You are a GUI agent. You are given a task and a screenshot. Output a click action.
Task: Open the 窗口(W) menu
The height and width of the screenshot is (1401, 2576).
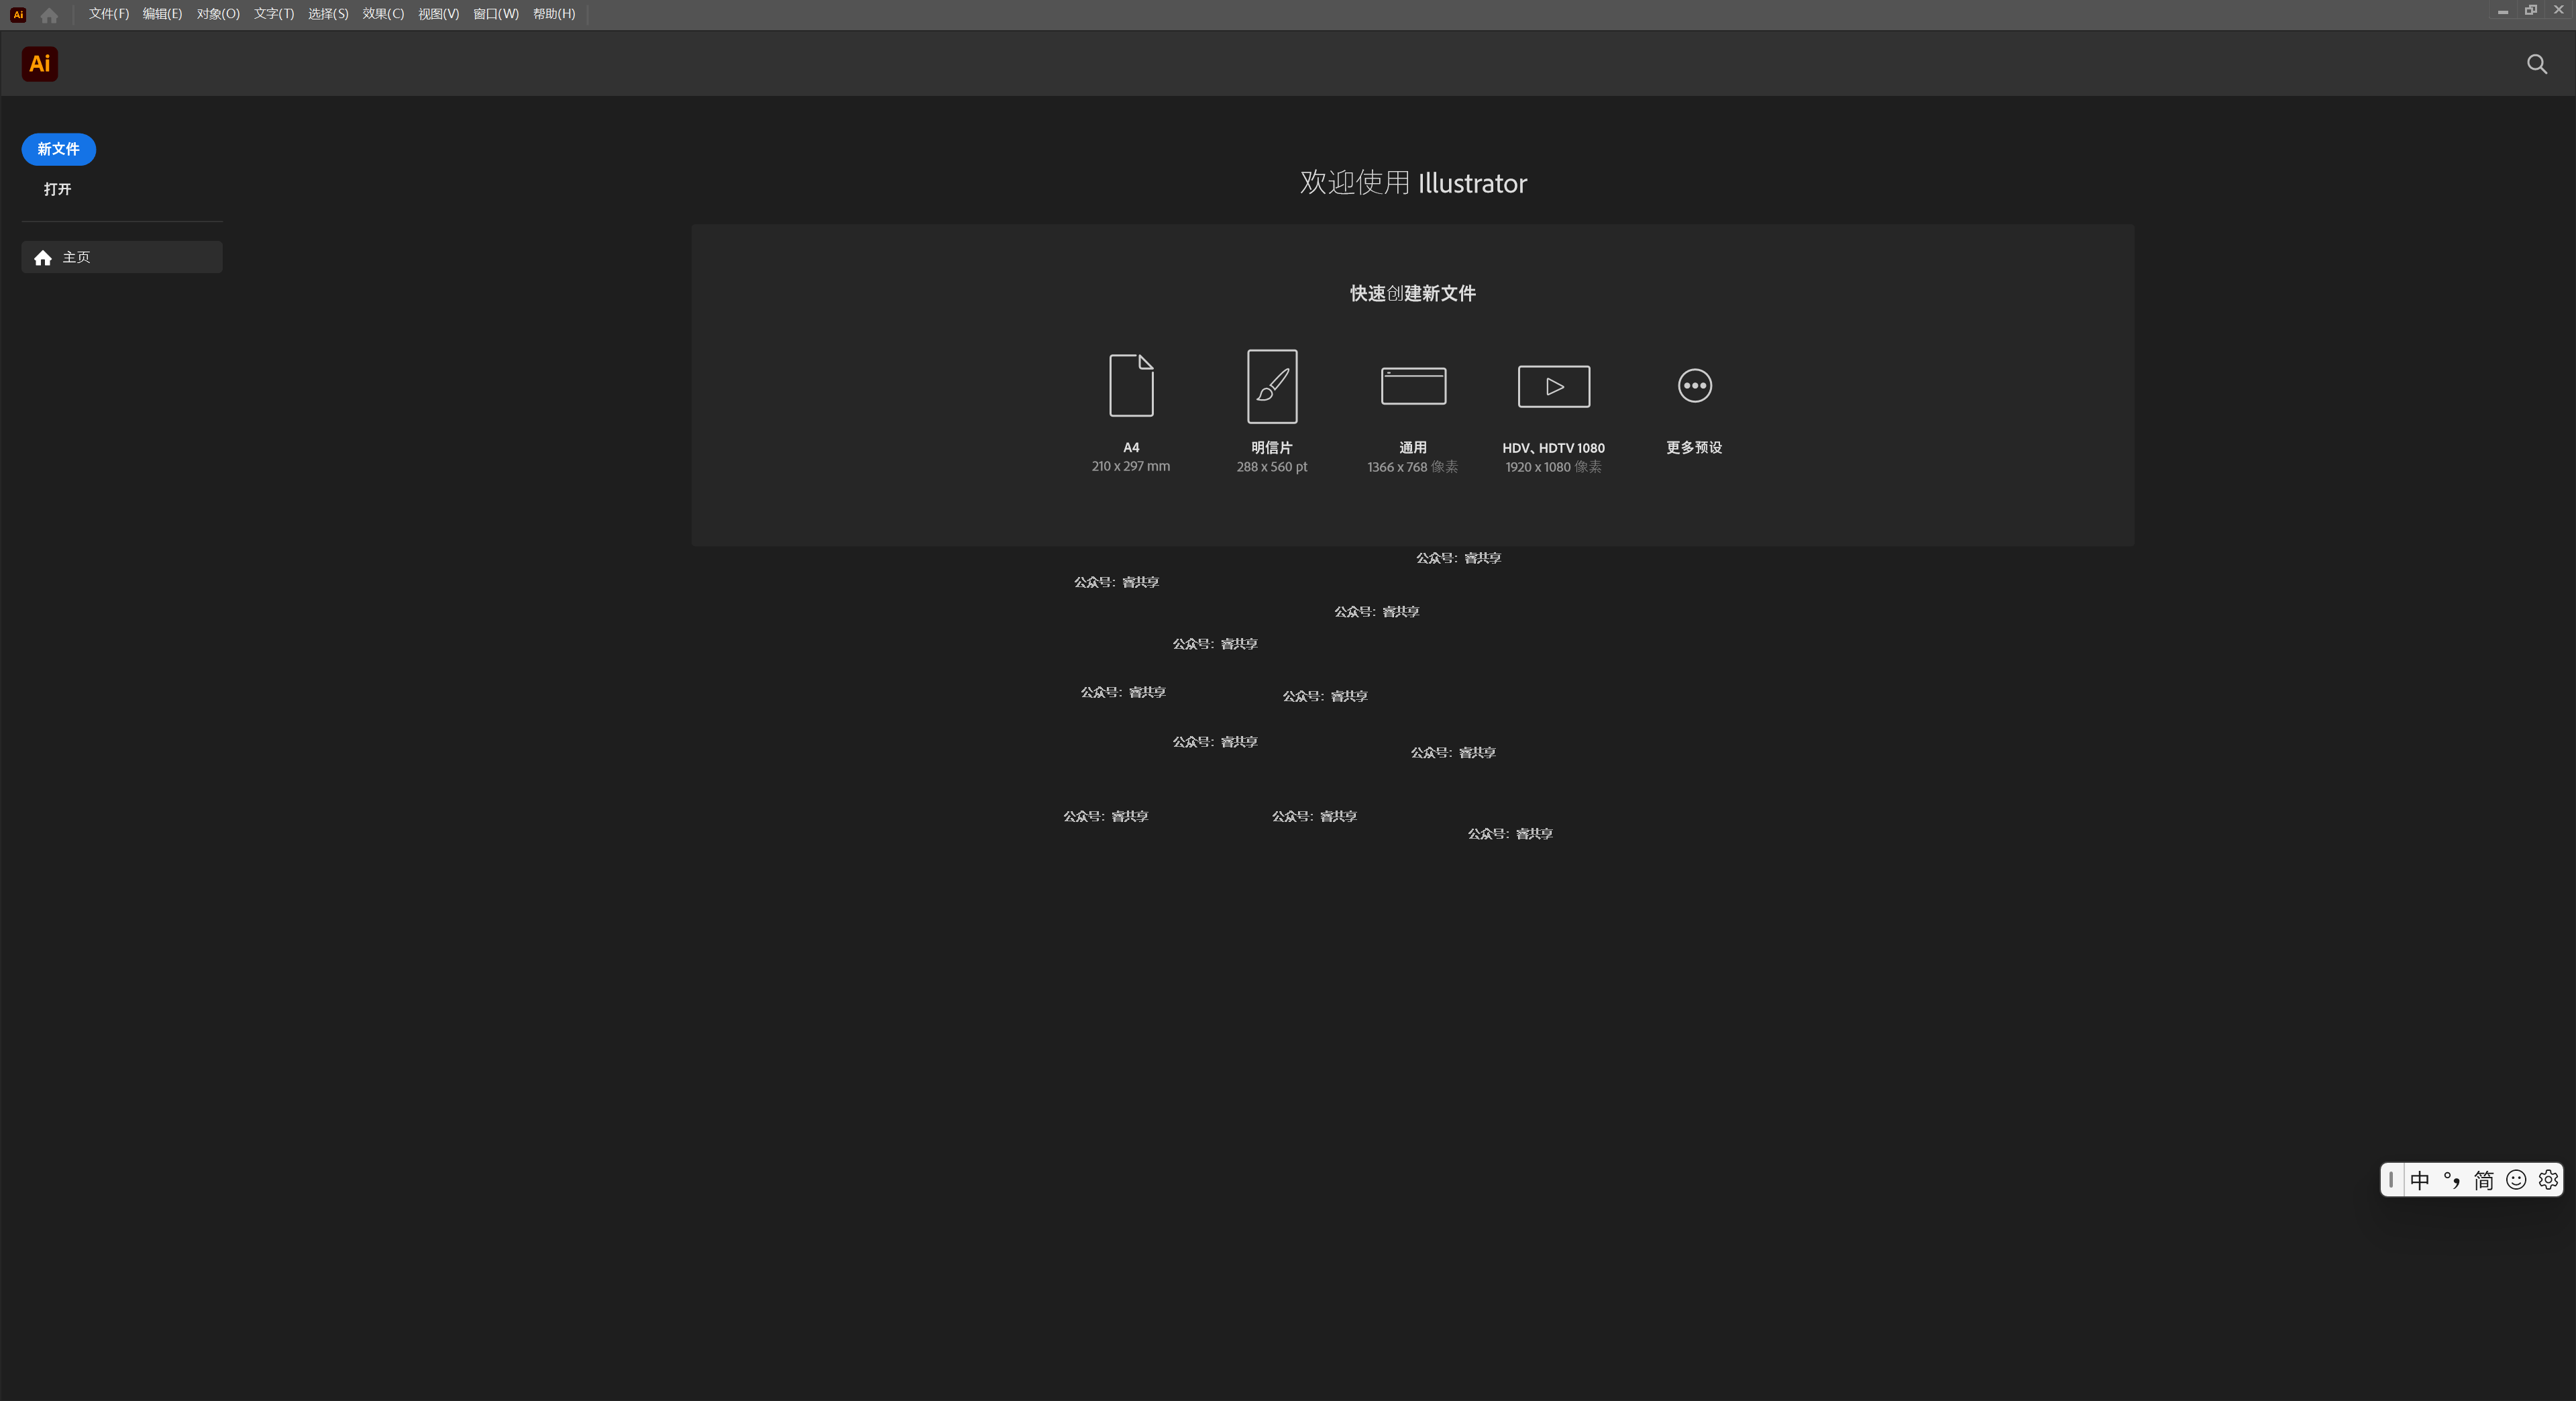pos(495,14)
